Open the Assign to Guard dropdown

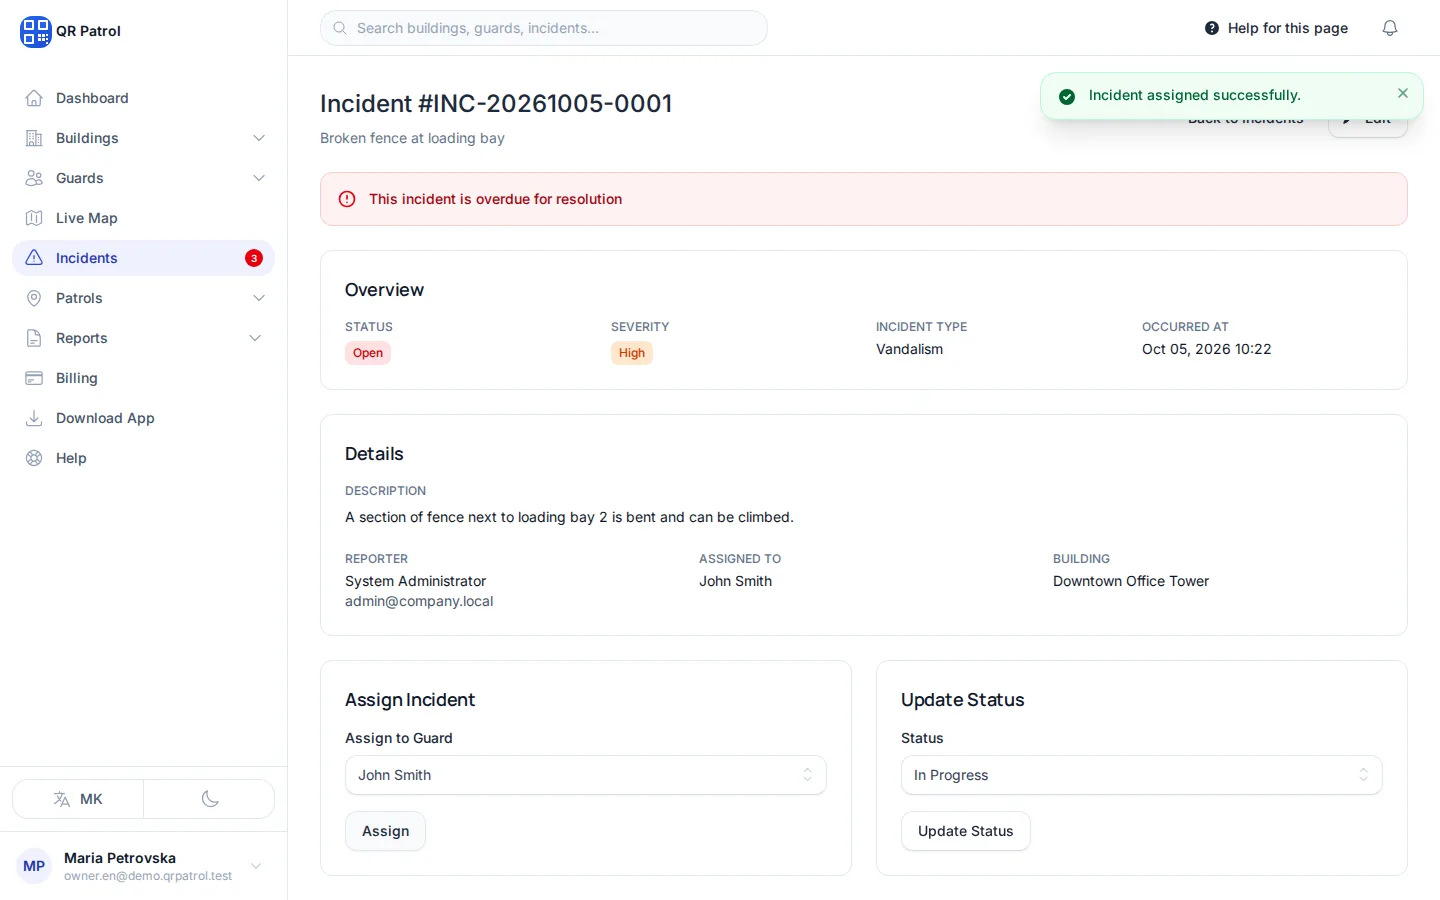tap(586, 775)
